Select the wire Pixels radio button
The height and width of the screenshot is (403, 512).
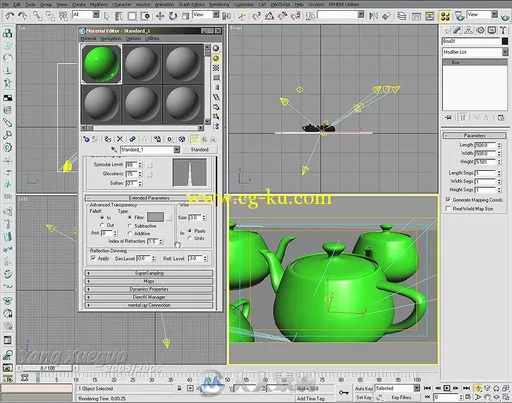point(190,231)
